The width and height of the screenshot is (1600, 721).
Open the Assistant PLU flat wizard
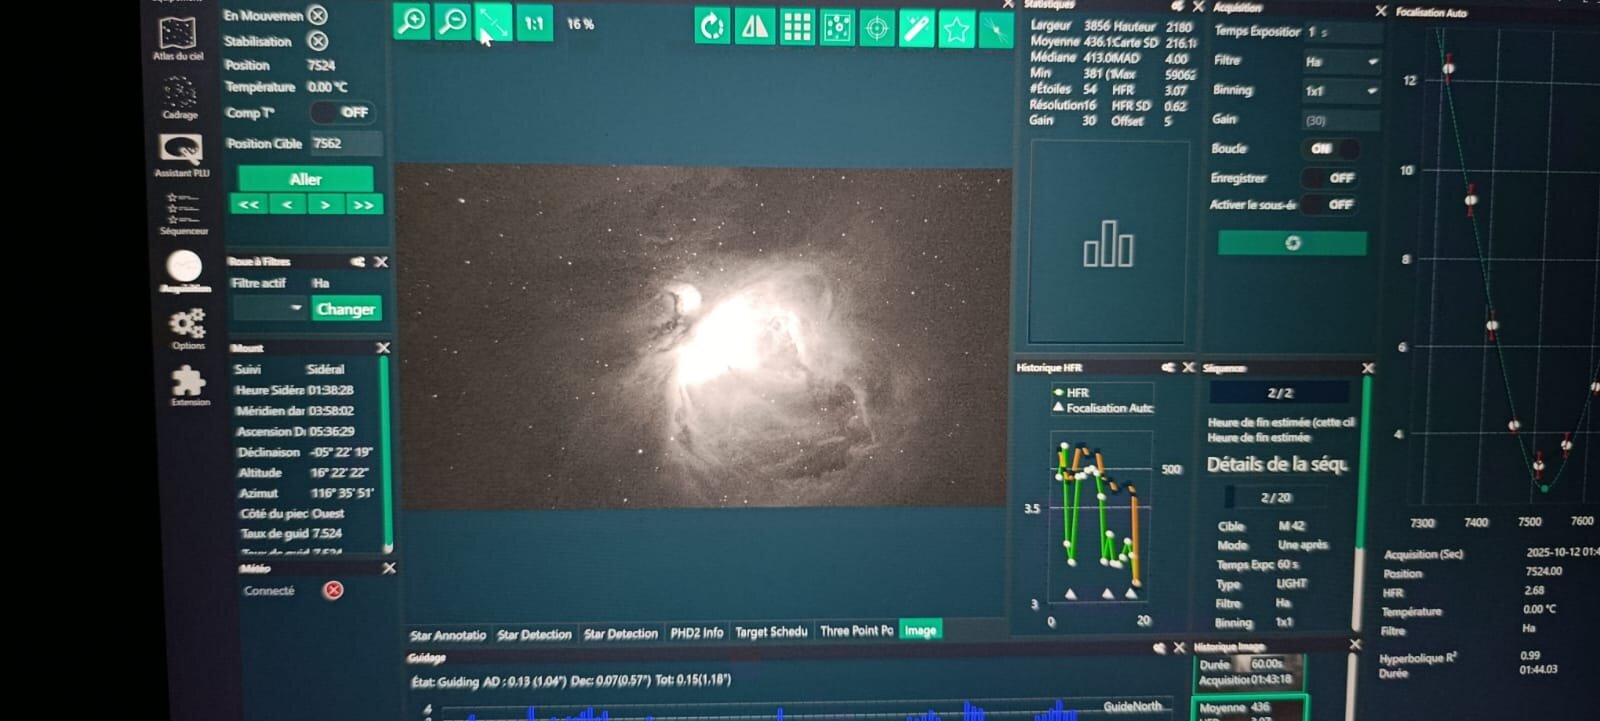181,155
